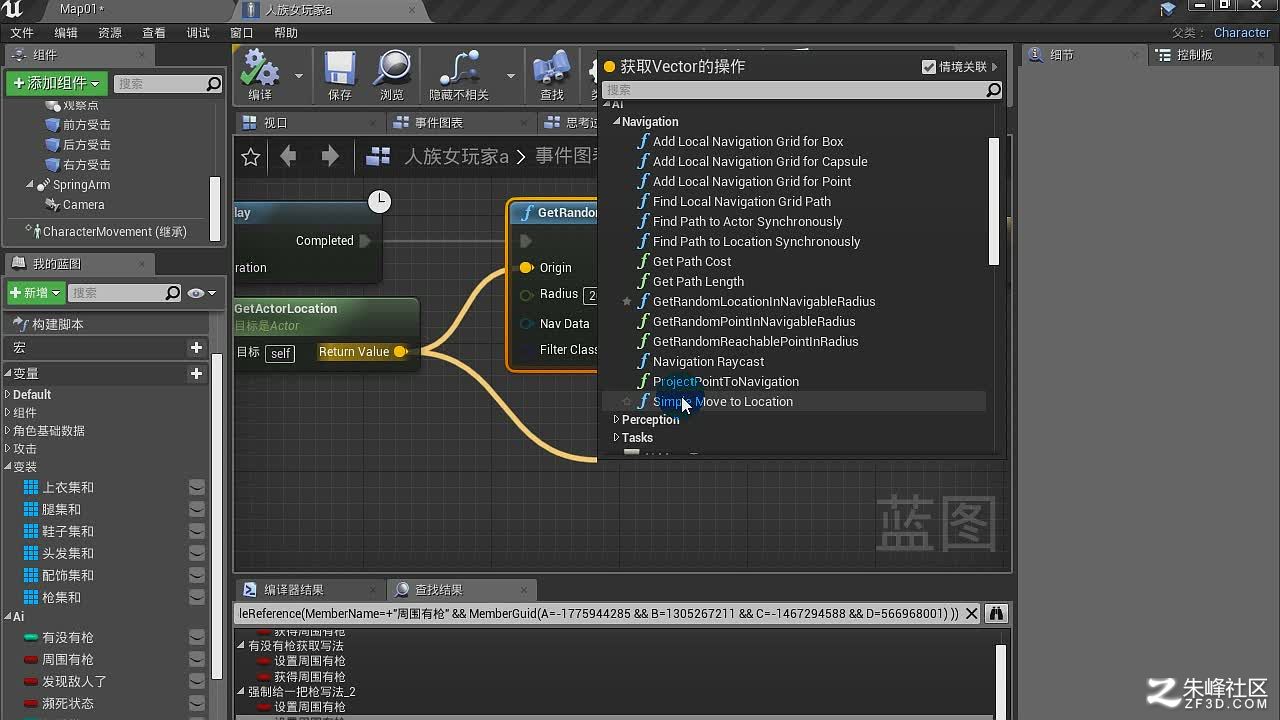Click the back navigation arrow in graph
This screenshot has height=720, width=1280.
click(x=288, y=156)
